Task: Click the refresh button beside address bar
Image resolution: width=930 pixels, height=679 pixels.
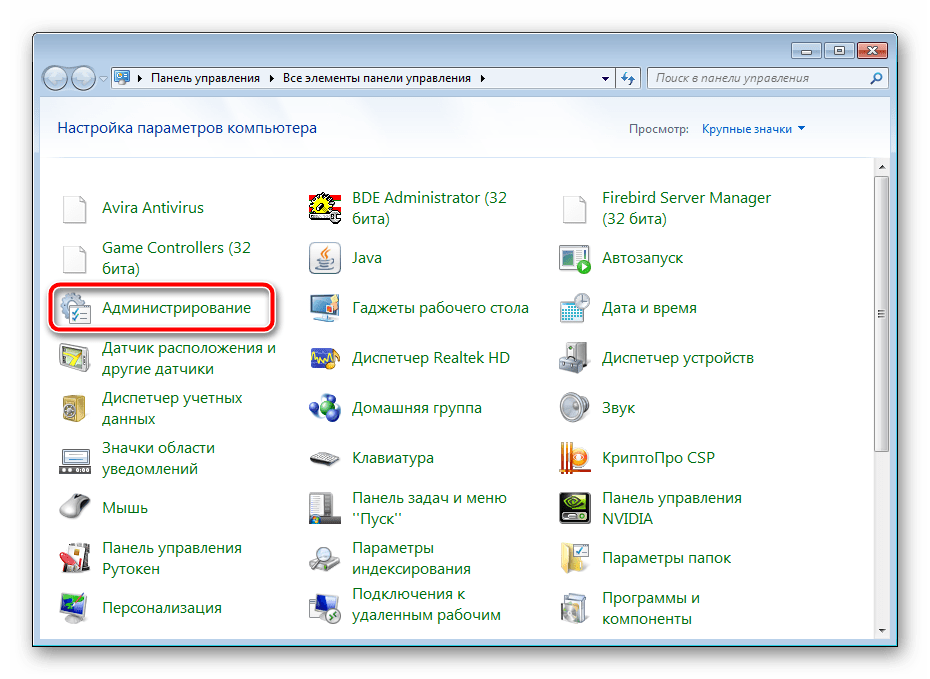Action: 629,78
